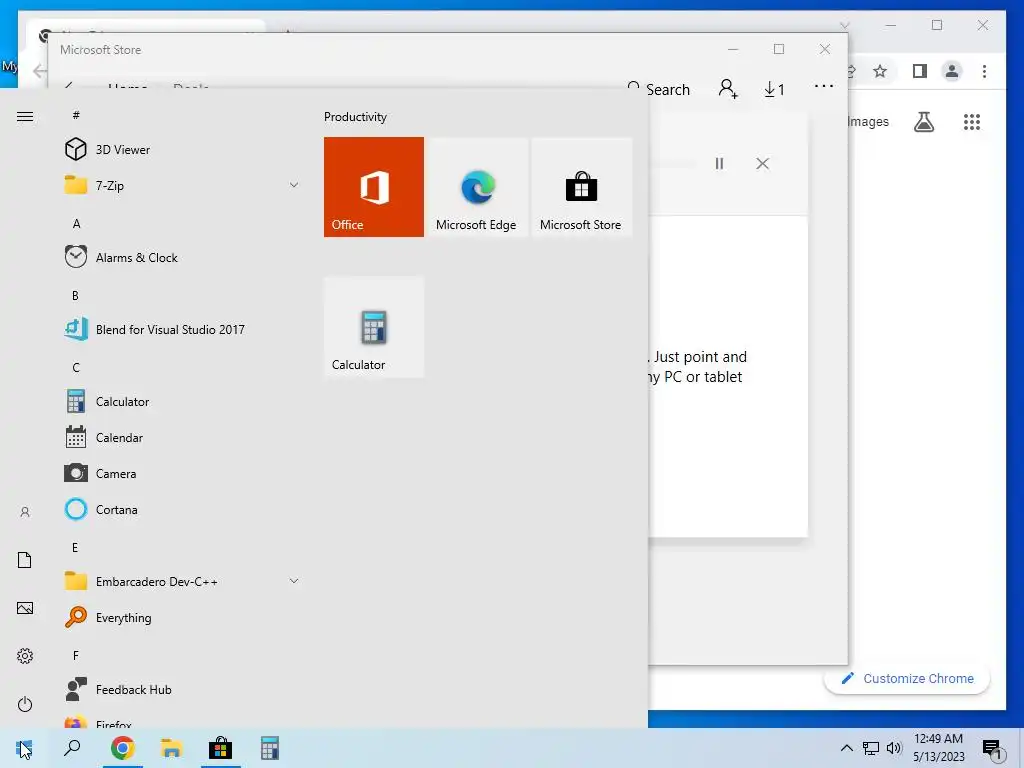Image resolution: width=1024 pixels, height=768 pixels.
Task: Bookmark this page with star icon
Action: click(880, 71)
